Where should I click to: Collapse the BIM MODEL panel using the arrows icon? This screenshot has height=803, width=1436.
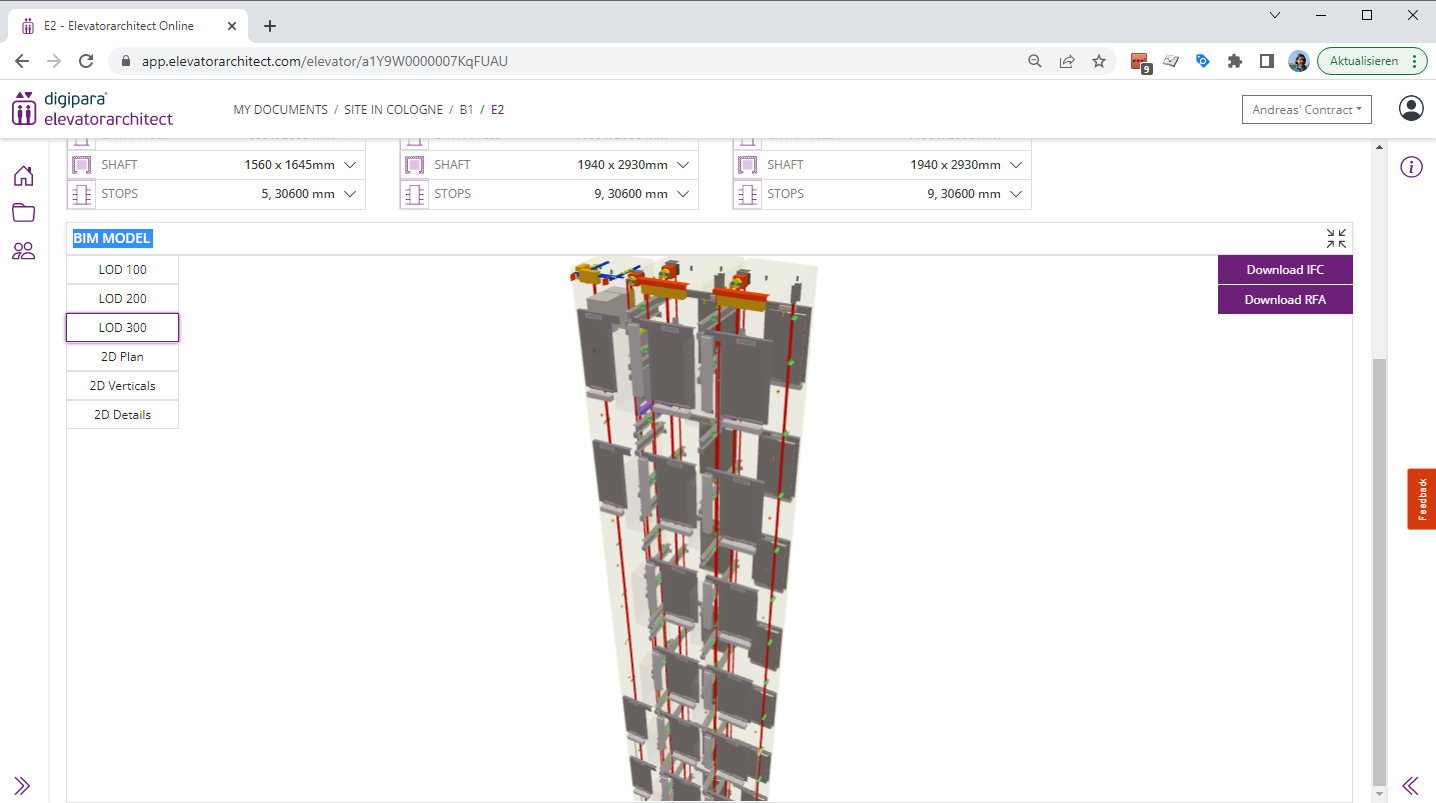click(1336, 238)
